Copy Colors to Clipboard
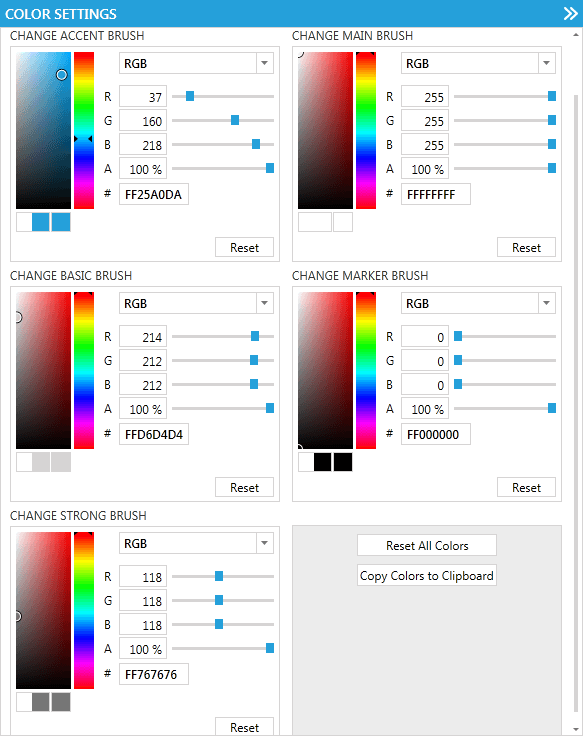Image resolution: width=585 pixels, height=737 pixels. [x=427, y=575]
